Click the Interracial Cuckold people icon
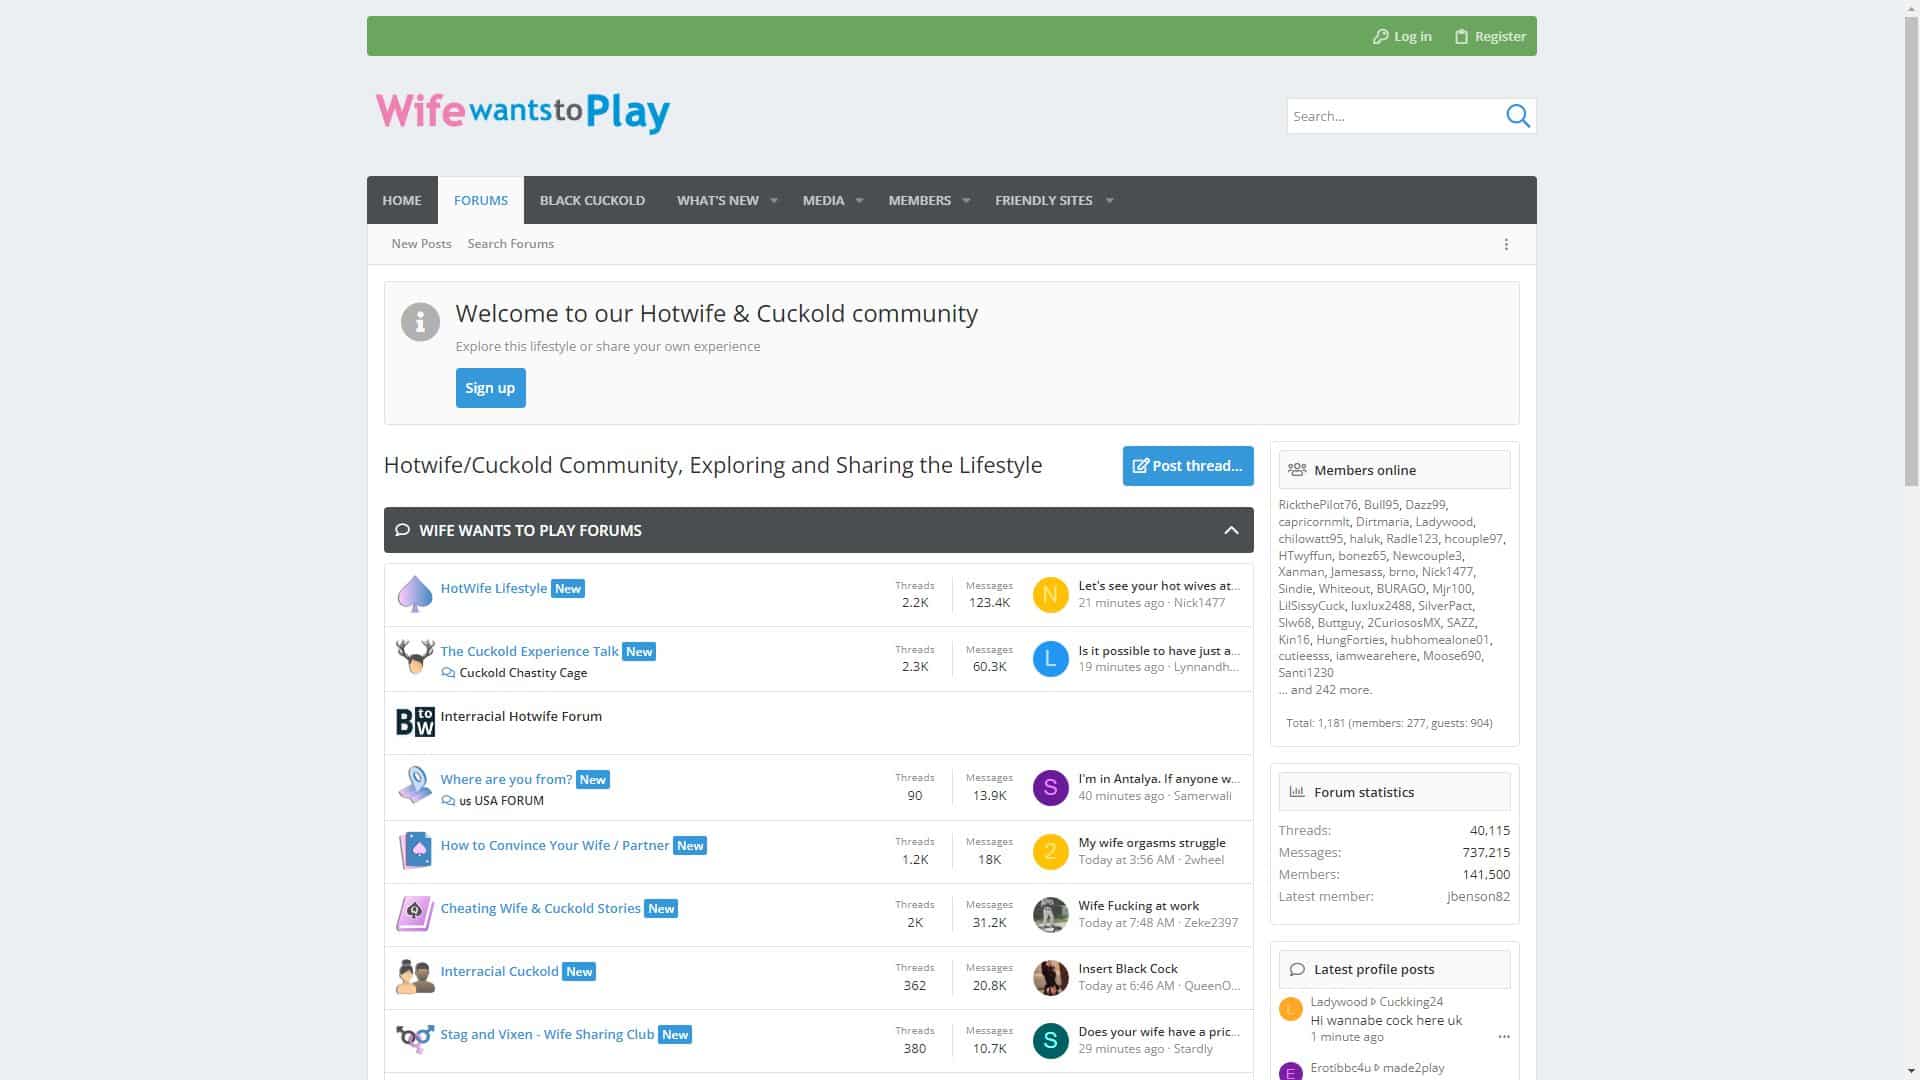 414,977
